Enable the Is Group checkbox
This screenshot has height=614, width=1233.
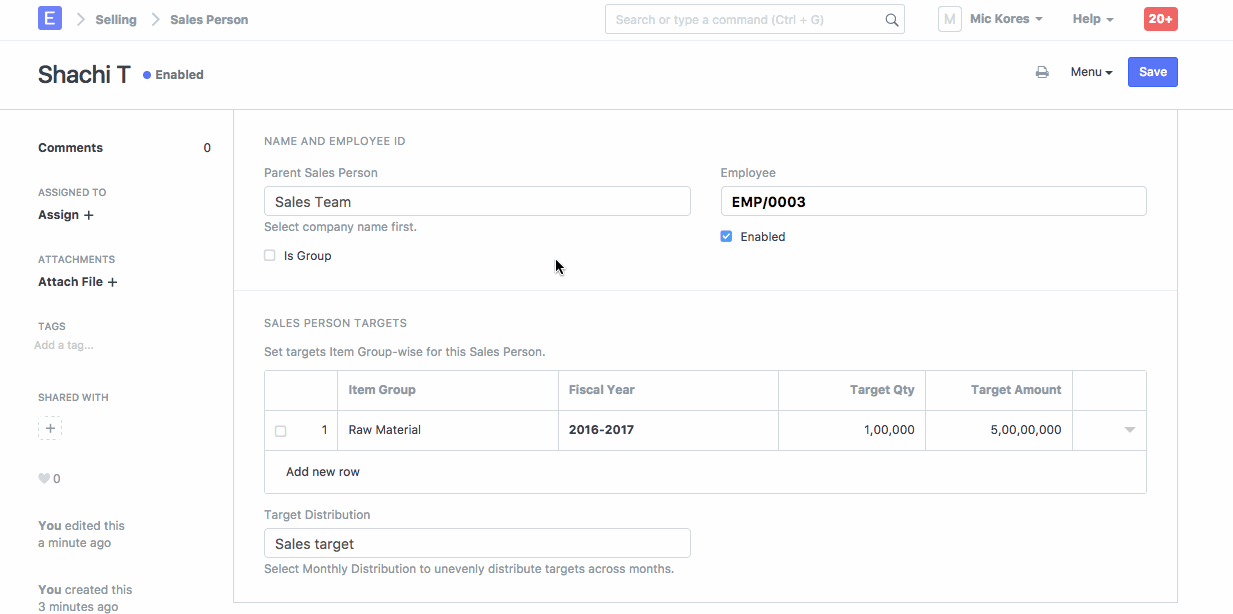point(270,256)
